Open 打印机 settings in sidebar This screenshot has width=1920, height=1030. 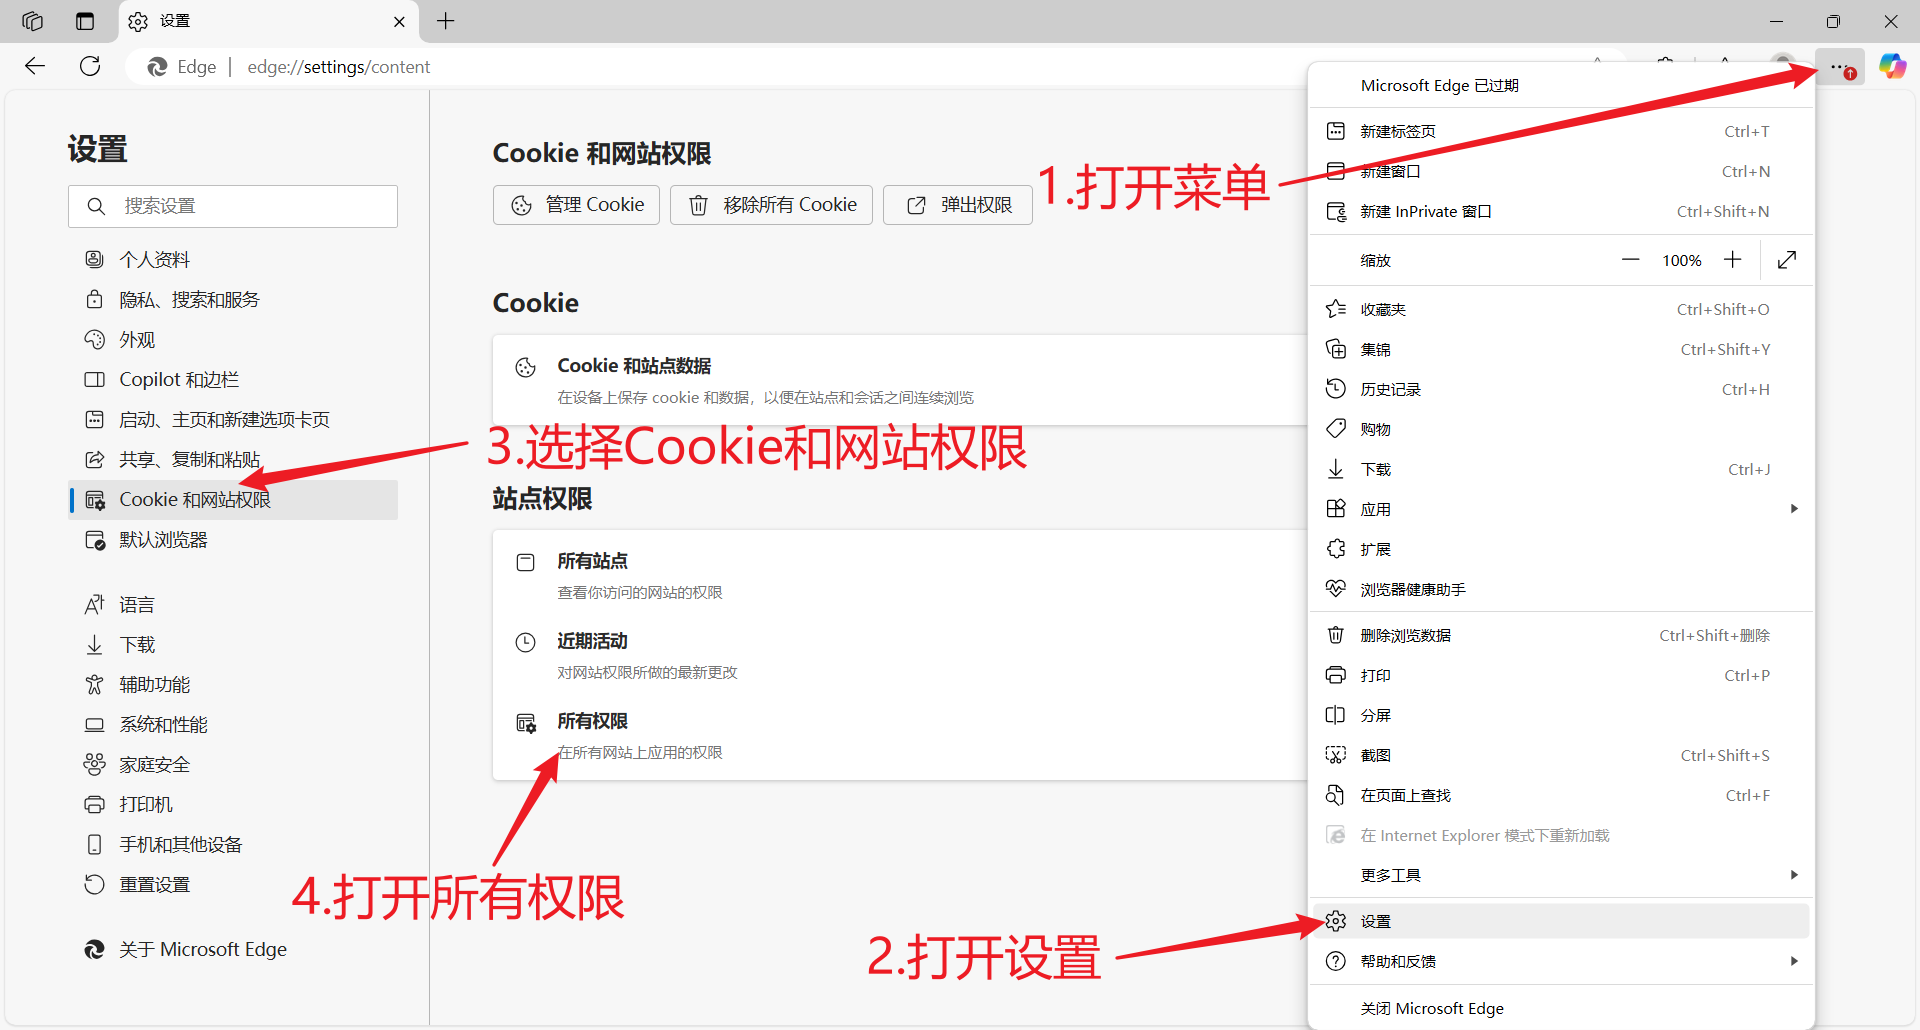tap(144, 804)
